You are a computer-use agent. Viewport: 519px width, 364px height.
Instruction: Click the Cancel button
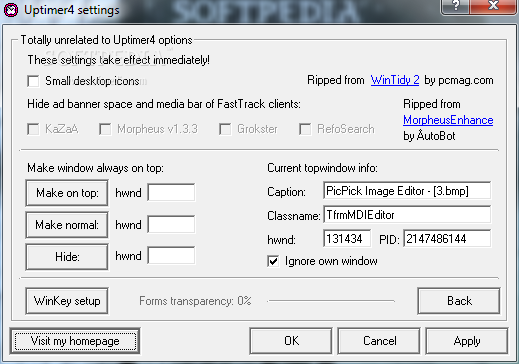(379, 341)
